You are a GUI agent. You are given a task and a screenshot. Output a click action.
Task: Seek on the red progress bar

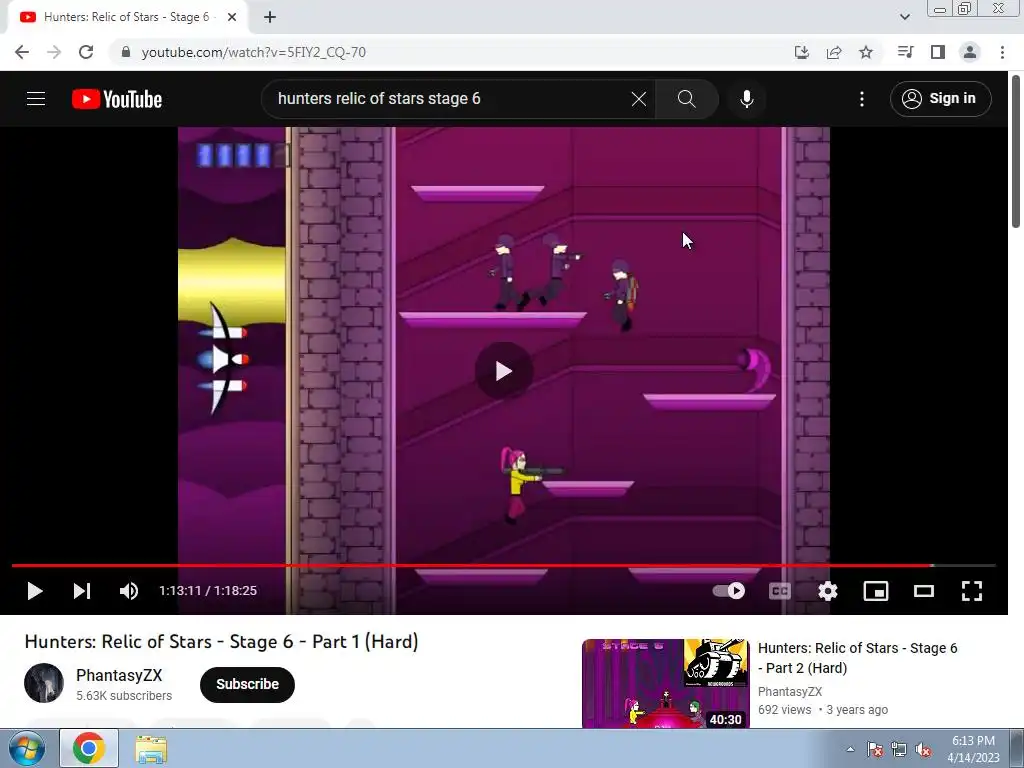click(x=503, y=565)
